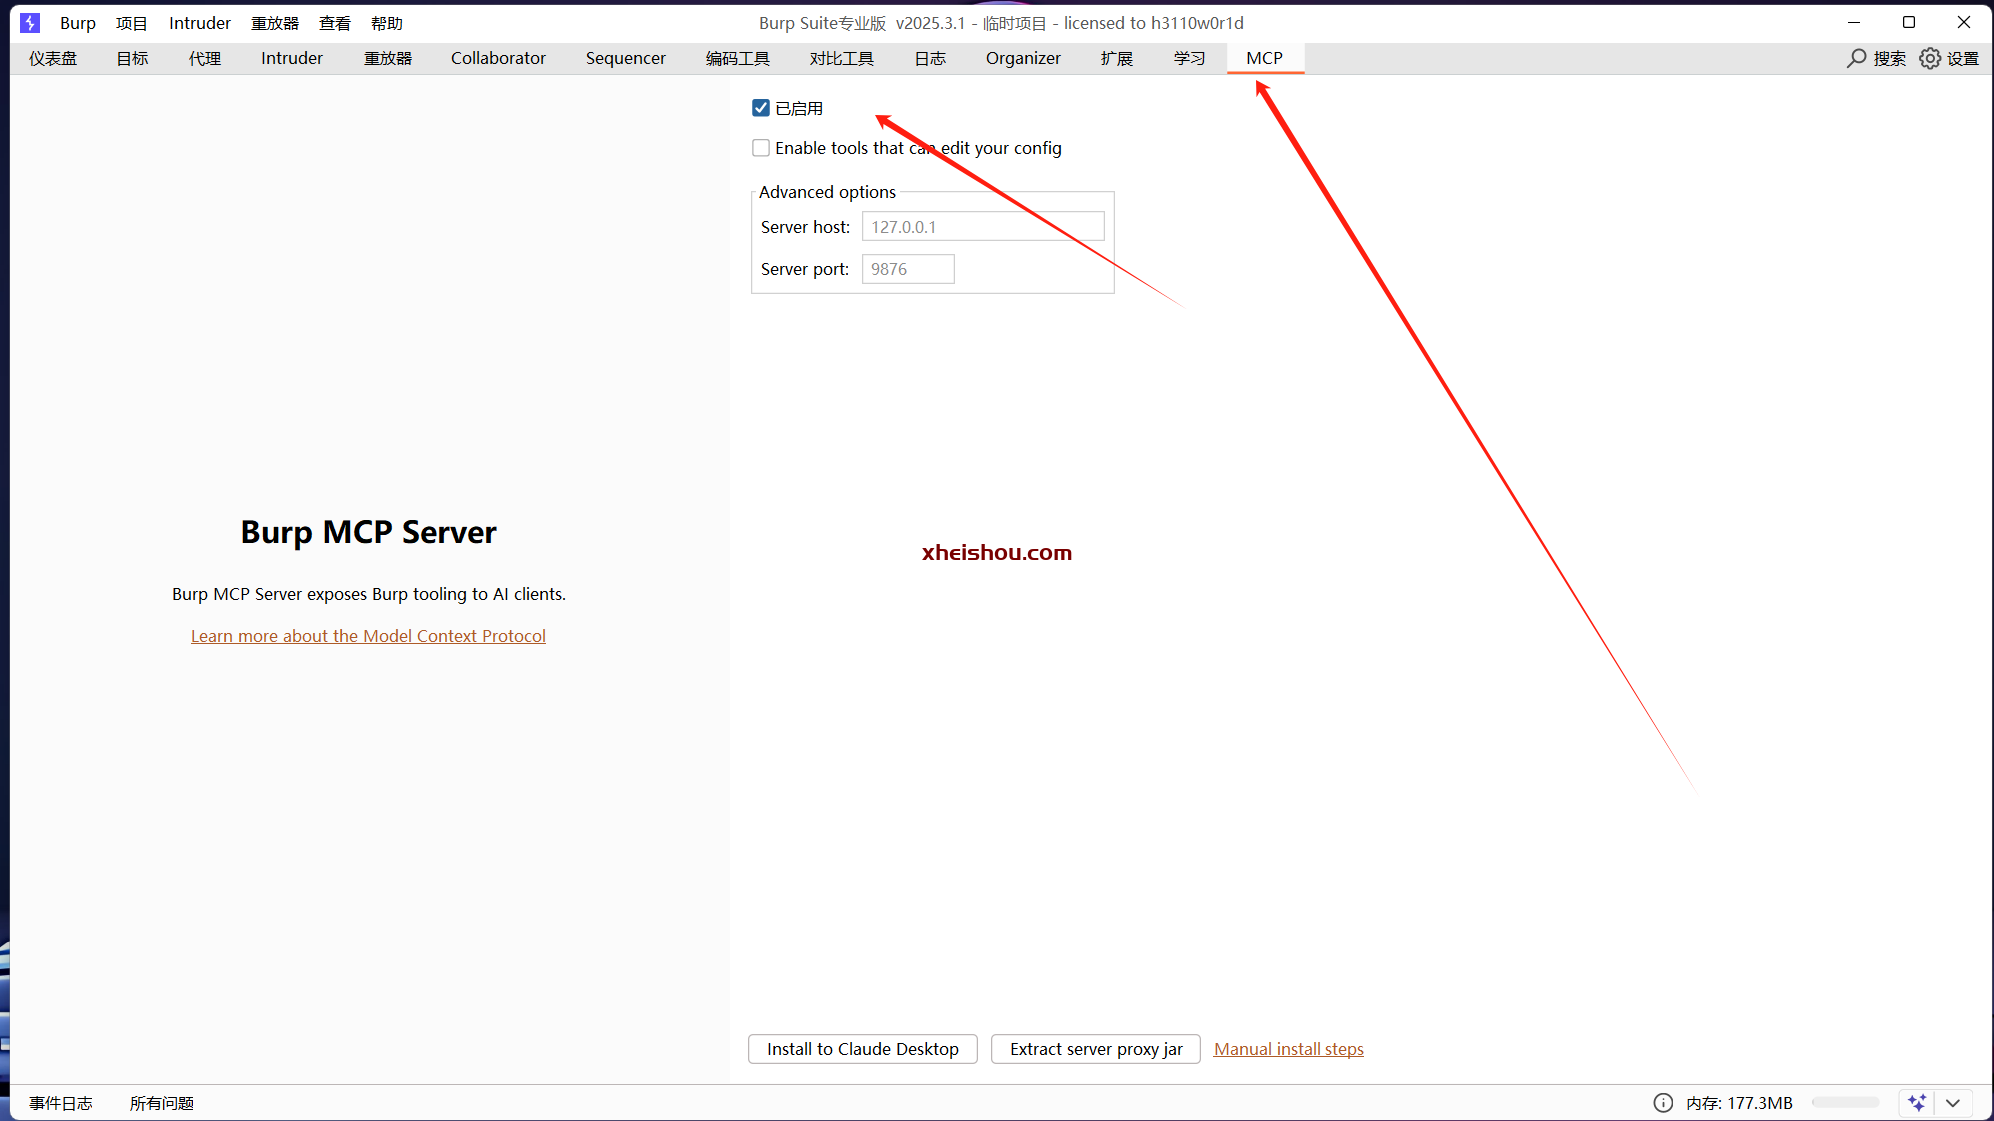Image resolution: width=1994 pixels, height=1121 pixels.
Task: Maximize the Burp Suite window
Action: 1909,22
